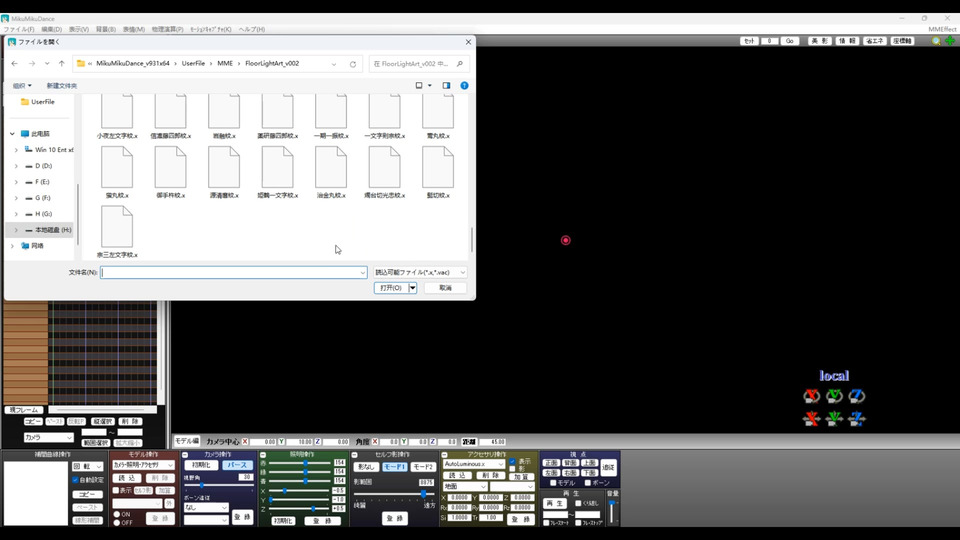The image size is (960, 540).
Task: Toggle 表示 checkbox in accessory panel
Action: click(512, 462)
